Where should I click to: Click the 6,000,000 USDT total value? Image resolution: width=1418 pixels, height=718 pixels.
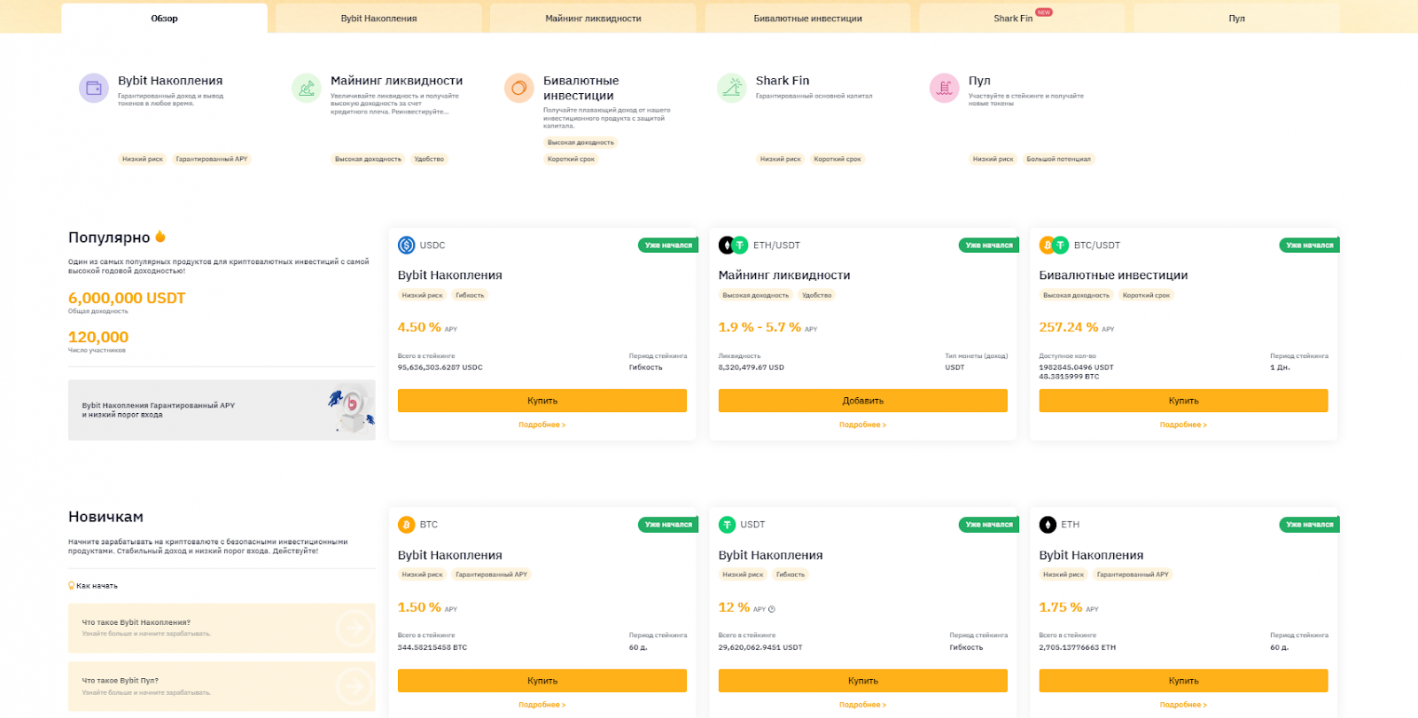(127, 298)
